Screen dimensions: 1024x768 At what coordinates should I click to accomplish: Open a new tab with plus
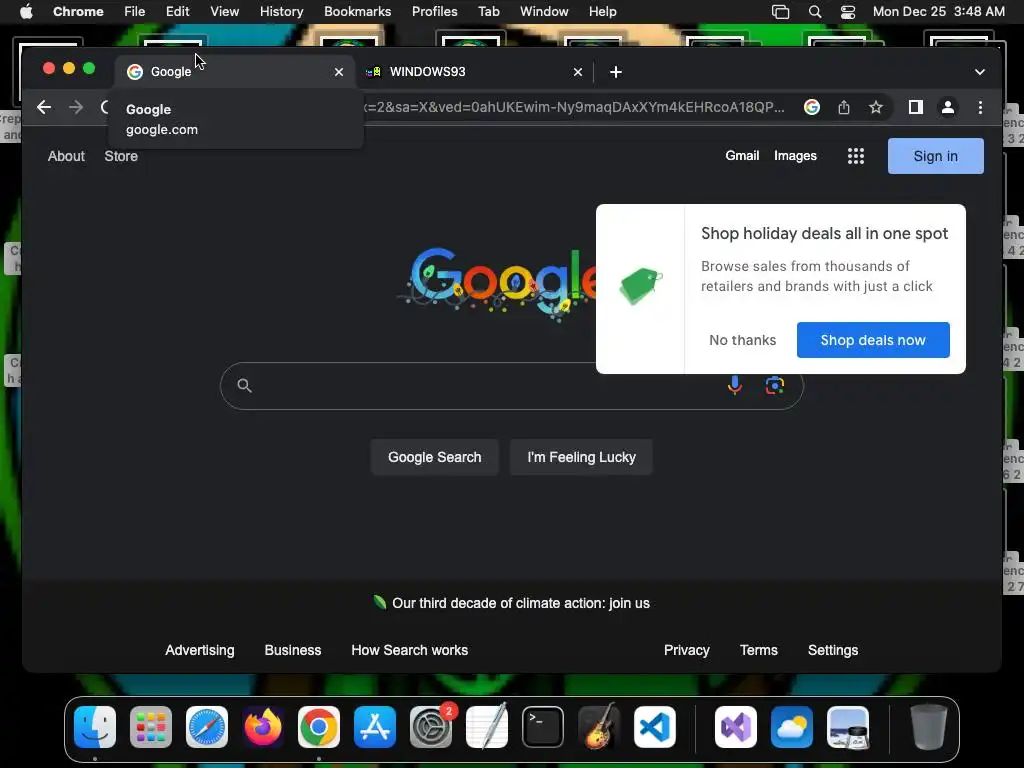click(x=616, y=72)
